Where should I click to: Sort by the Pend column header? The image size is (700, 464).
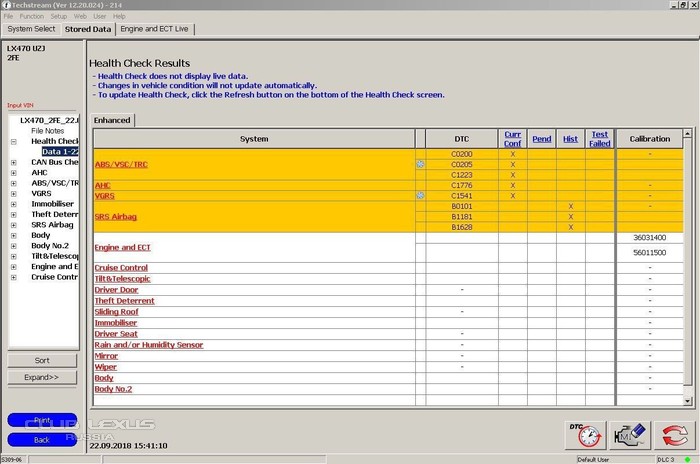pos(542,139)
